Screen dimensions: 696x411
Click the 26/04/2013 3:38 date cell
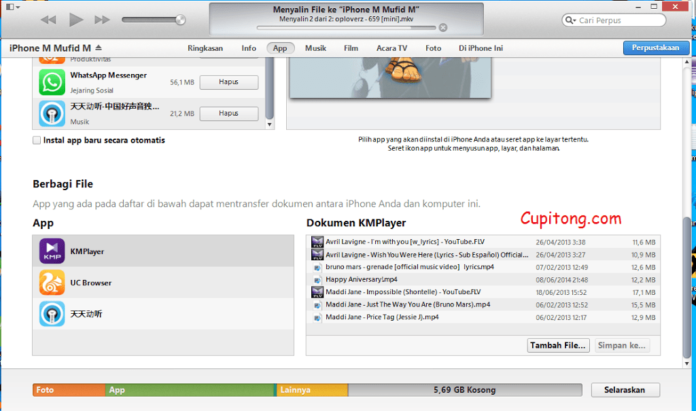tap(561, 242)
